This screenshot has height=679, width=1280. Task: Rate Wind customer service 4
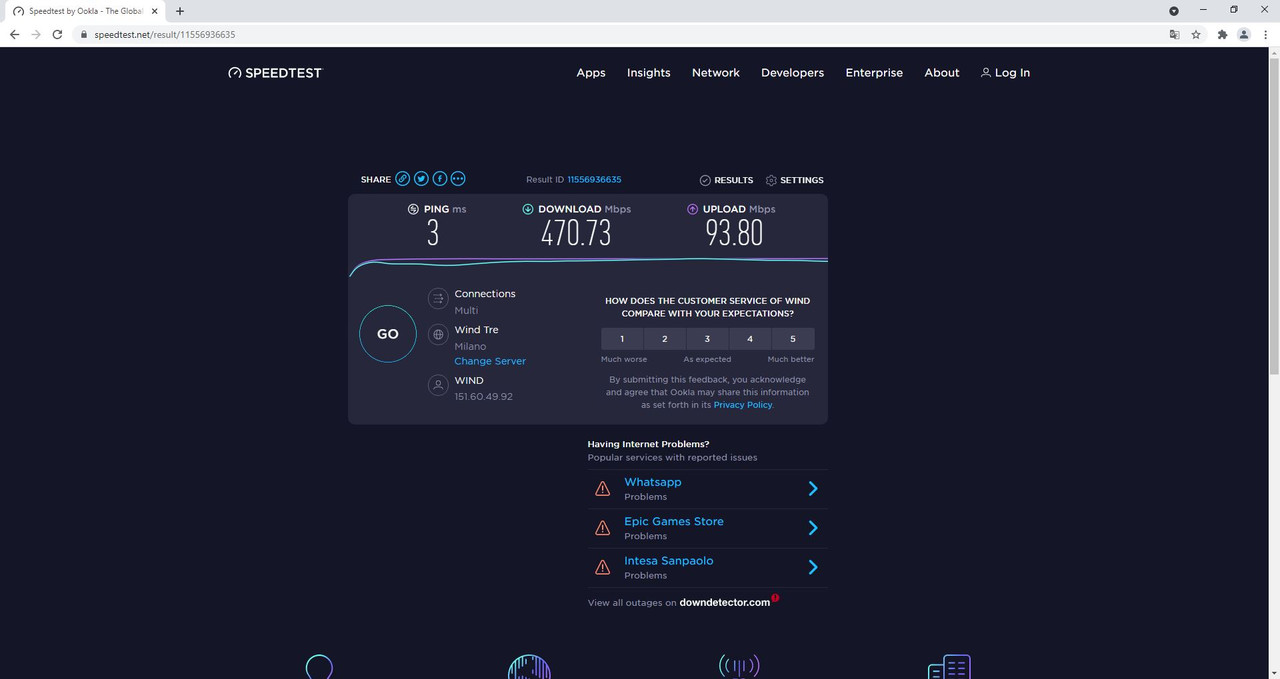click(750, 339)
